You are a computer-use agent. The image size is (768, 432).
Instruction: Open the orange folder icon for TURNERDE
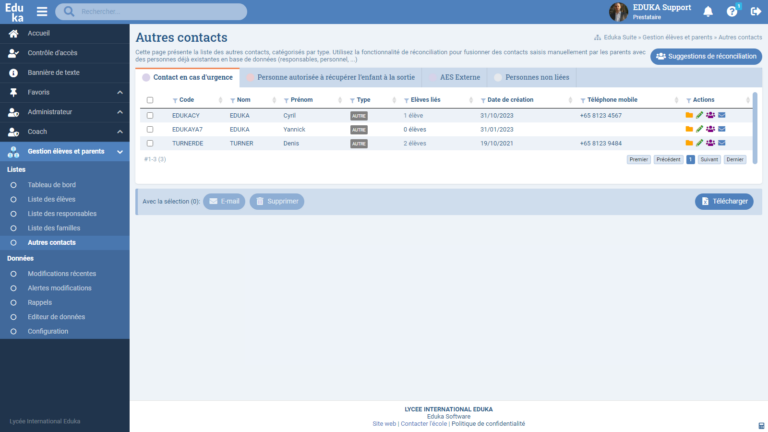pyautogui.click(x=689, y=144)
